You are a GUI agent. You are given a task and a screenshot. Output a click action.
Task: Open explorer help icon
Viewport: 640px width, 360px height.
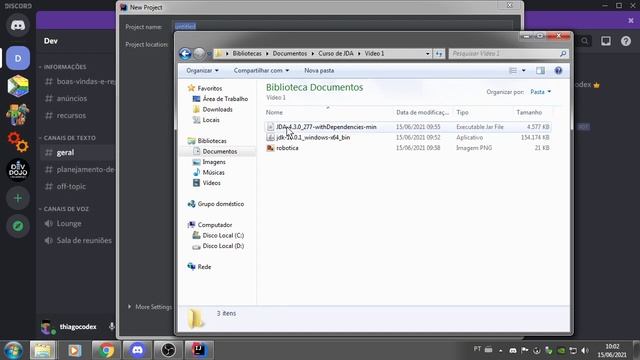558,71
